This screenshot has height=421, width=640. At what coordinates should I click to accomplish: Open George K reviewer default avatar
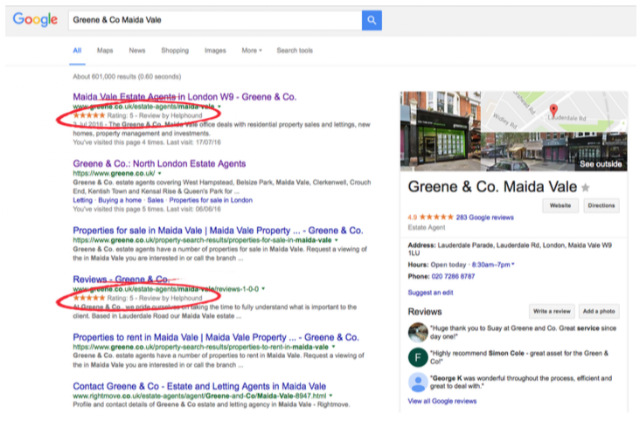tap(418, 383)
